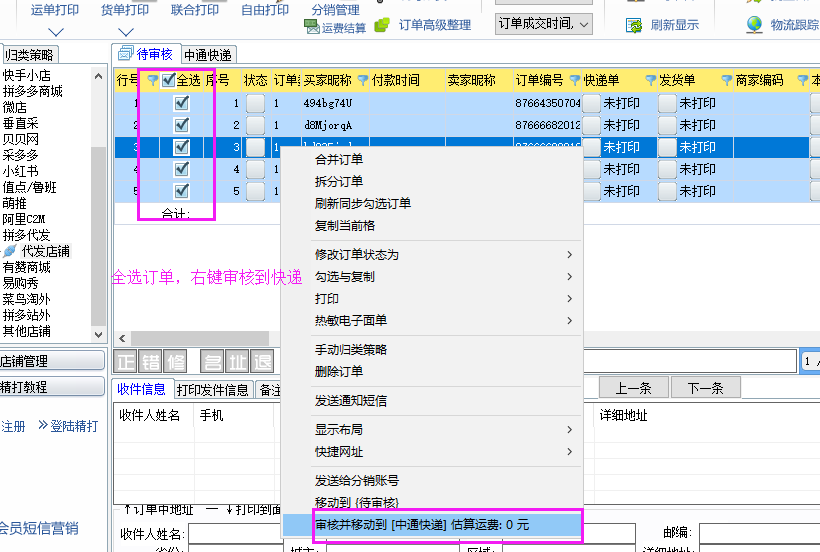Click filter icon on 订单编号 column
820x552 pixels.
(x=575, y=80)
